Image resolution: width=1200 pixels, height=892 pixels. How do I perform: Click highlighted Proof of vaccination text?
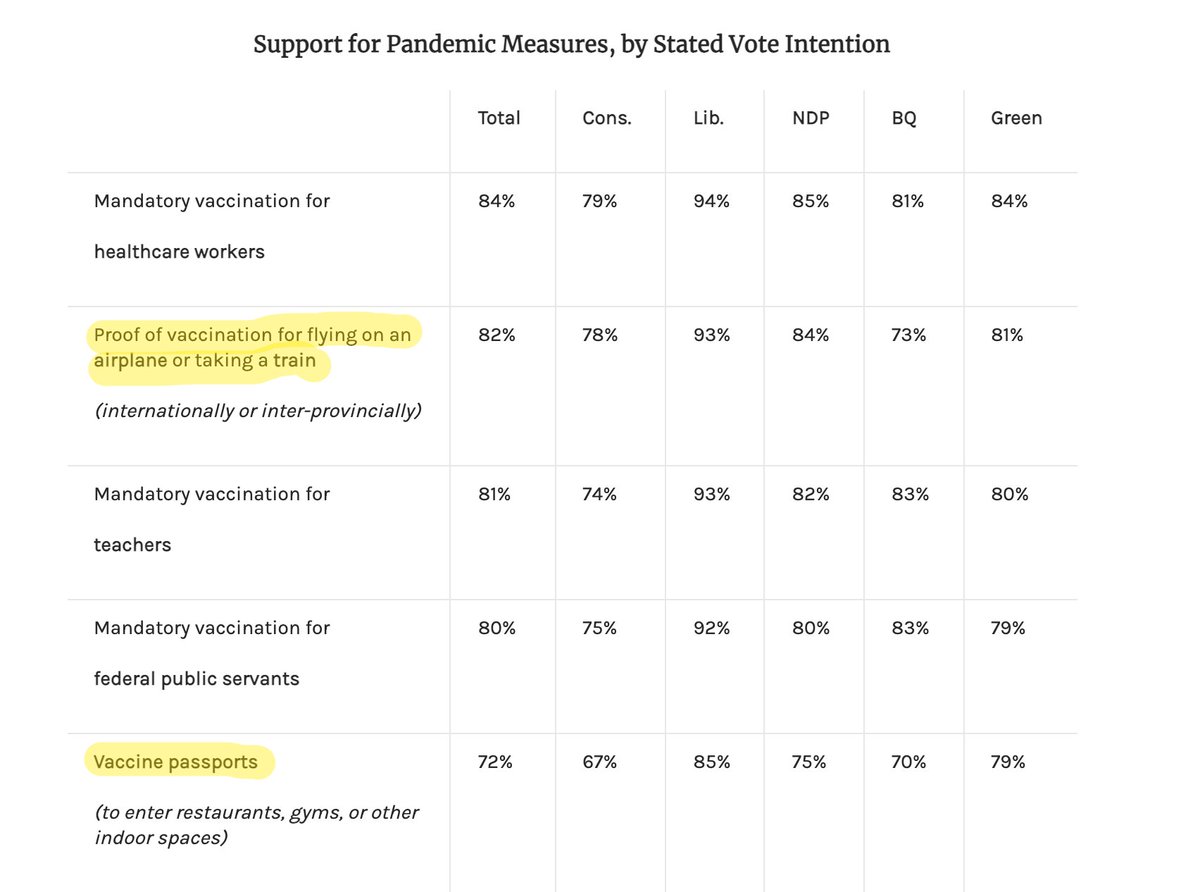252,347
